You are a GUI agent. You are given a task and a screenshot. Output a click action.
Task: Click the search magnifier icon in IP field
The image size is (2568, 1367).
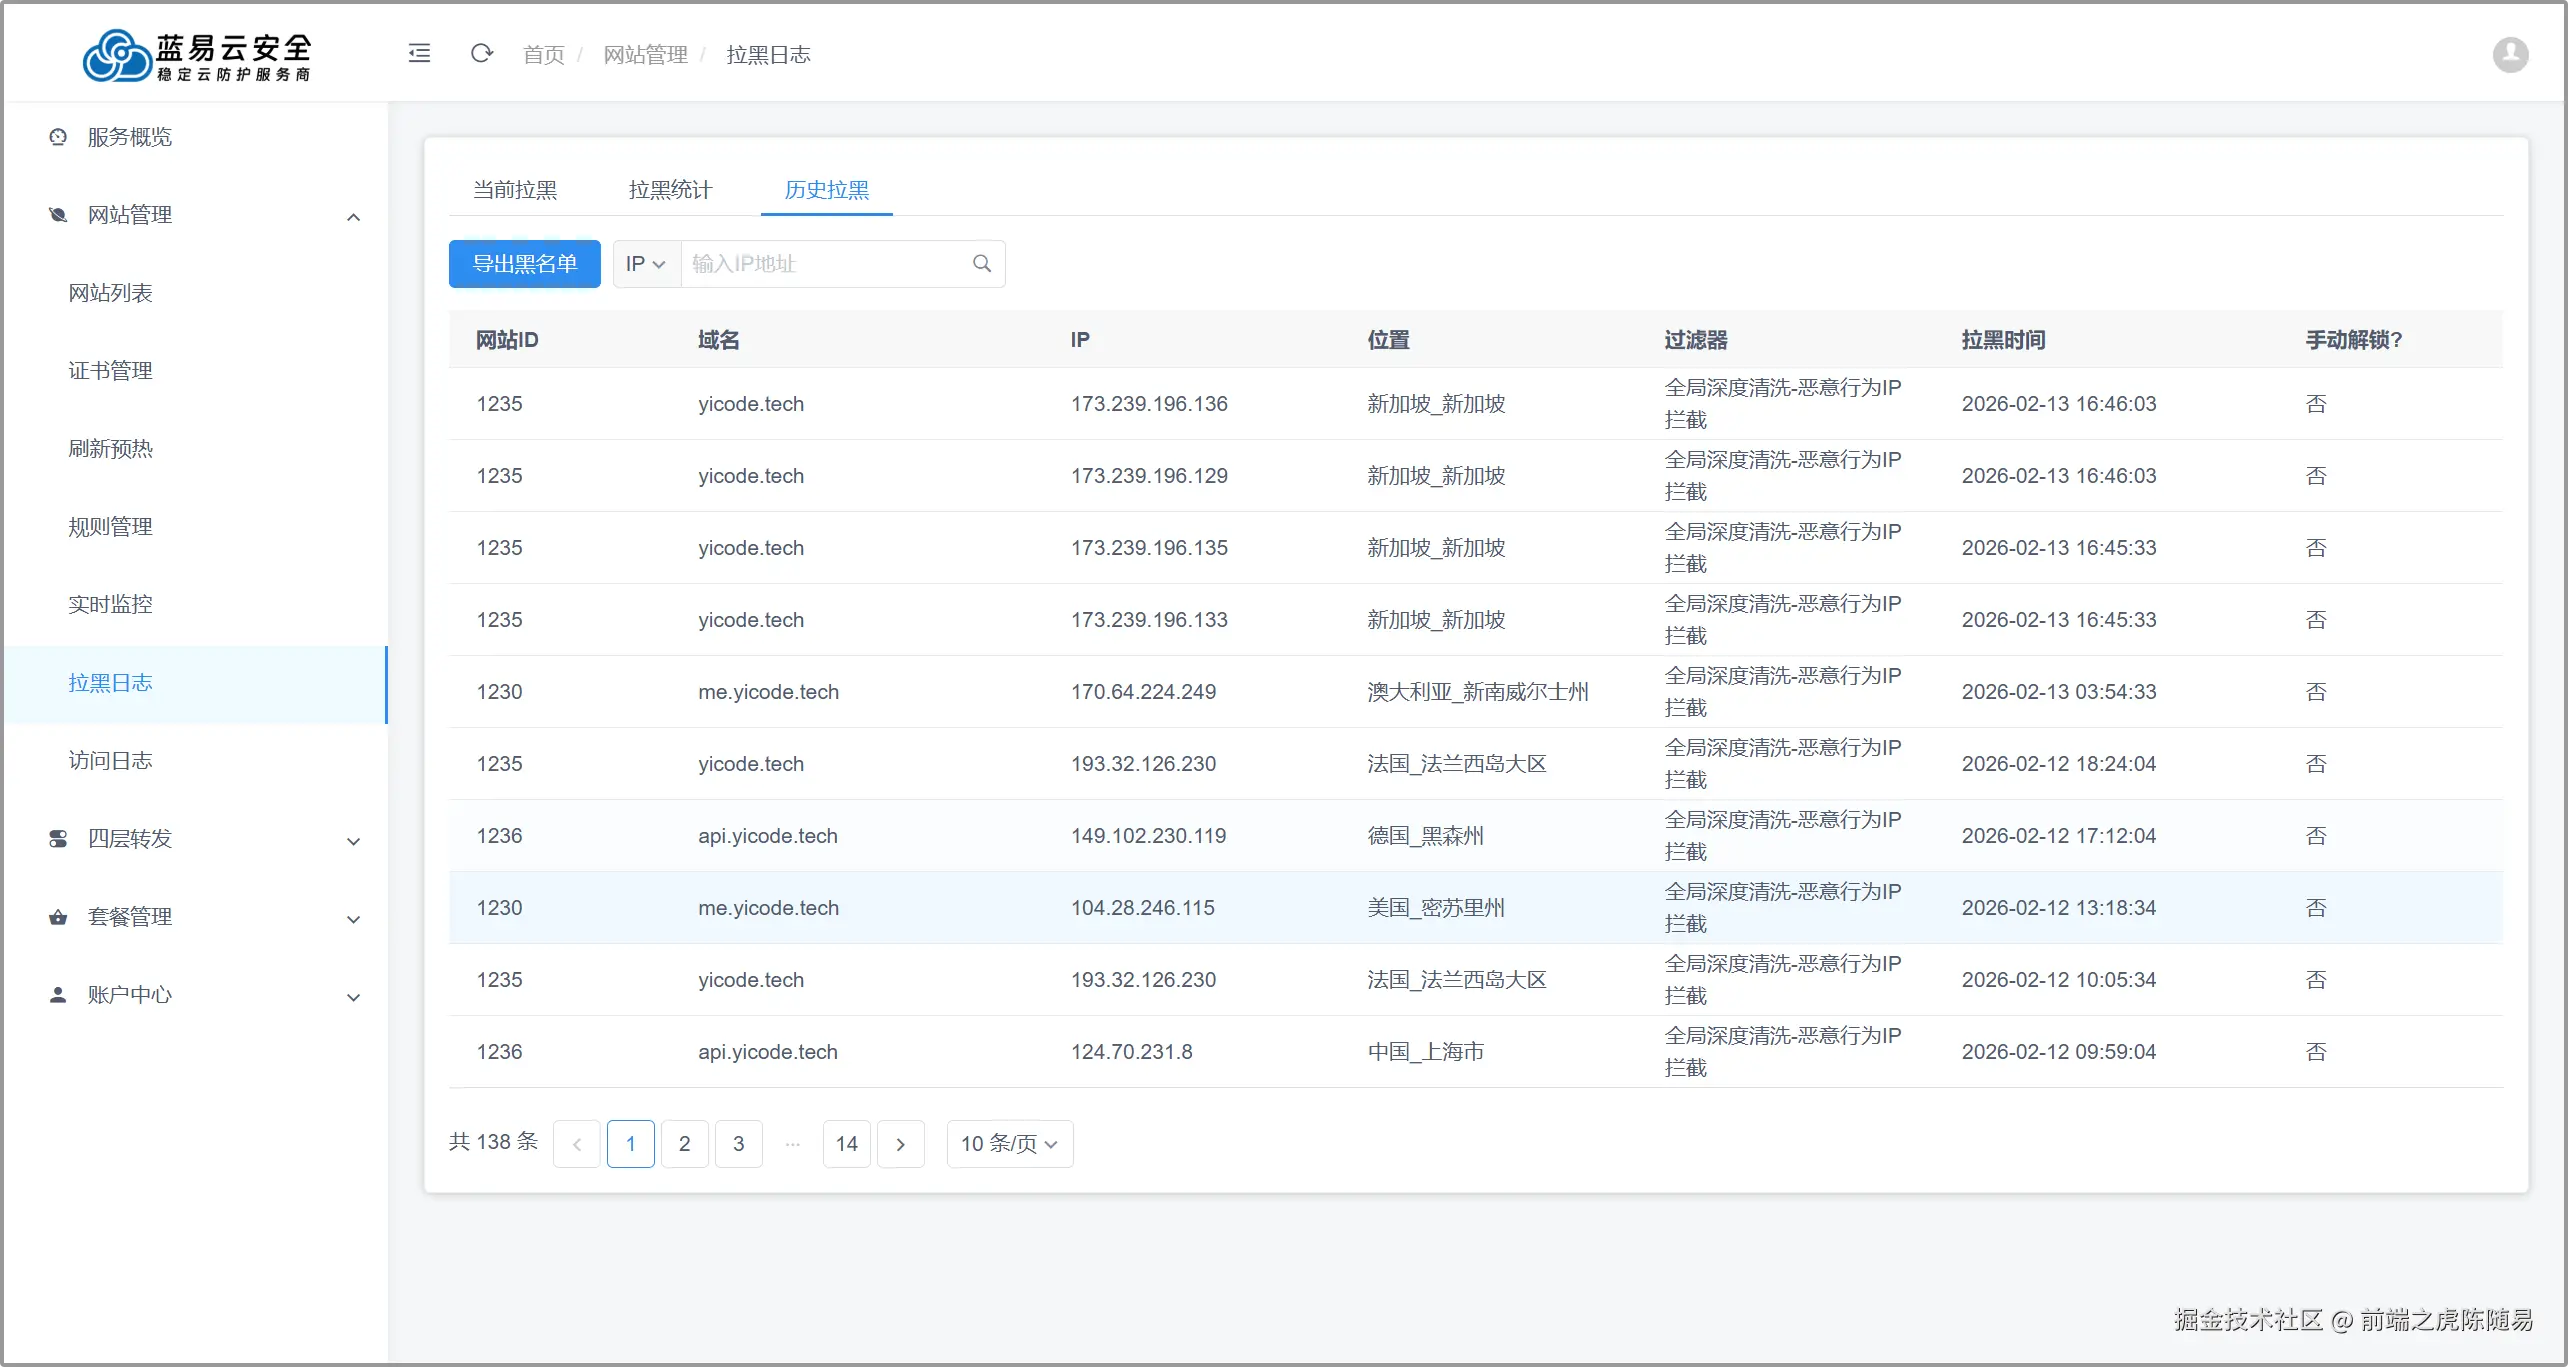[982, 264]
